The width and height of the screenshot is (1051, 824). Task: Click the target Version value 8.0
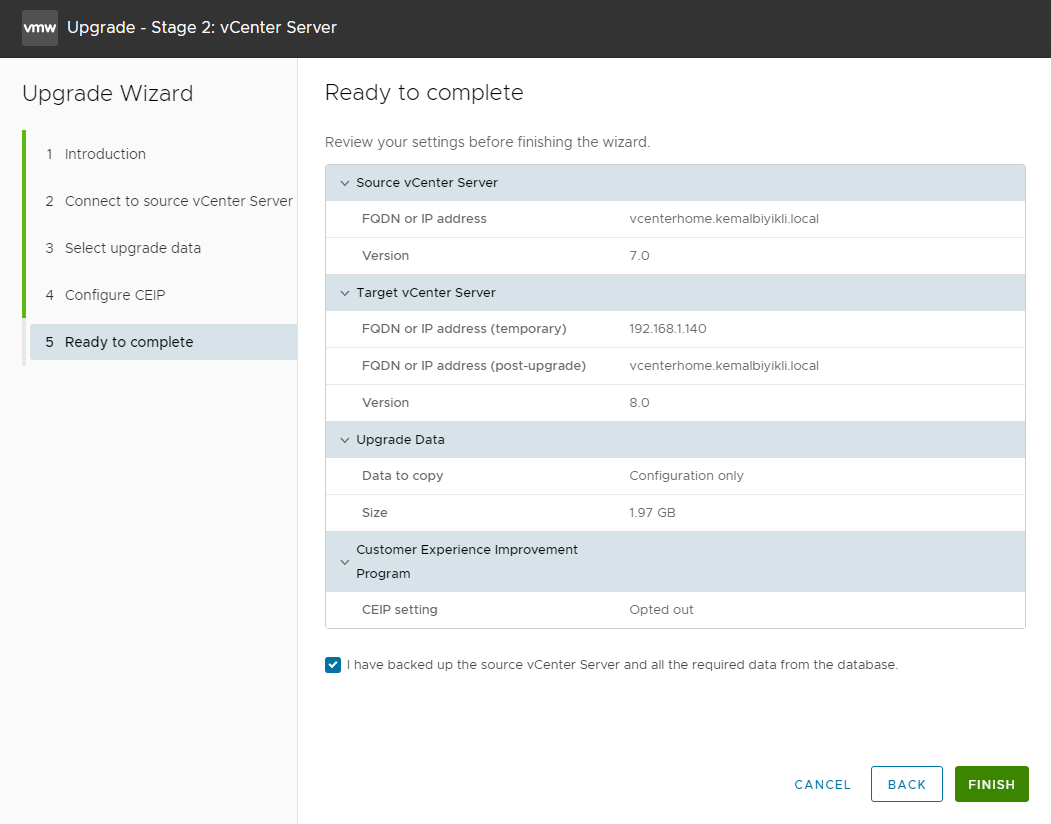[x=639, y=402]
